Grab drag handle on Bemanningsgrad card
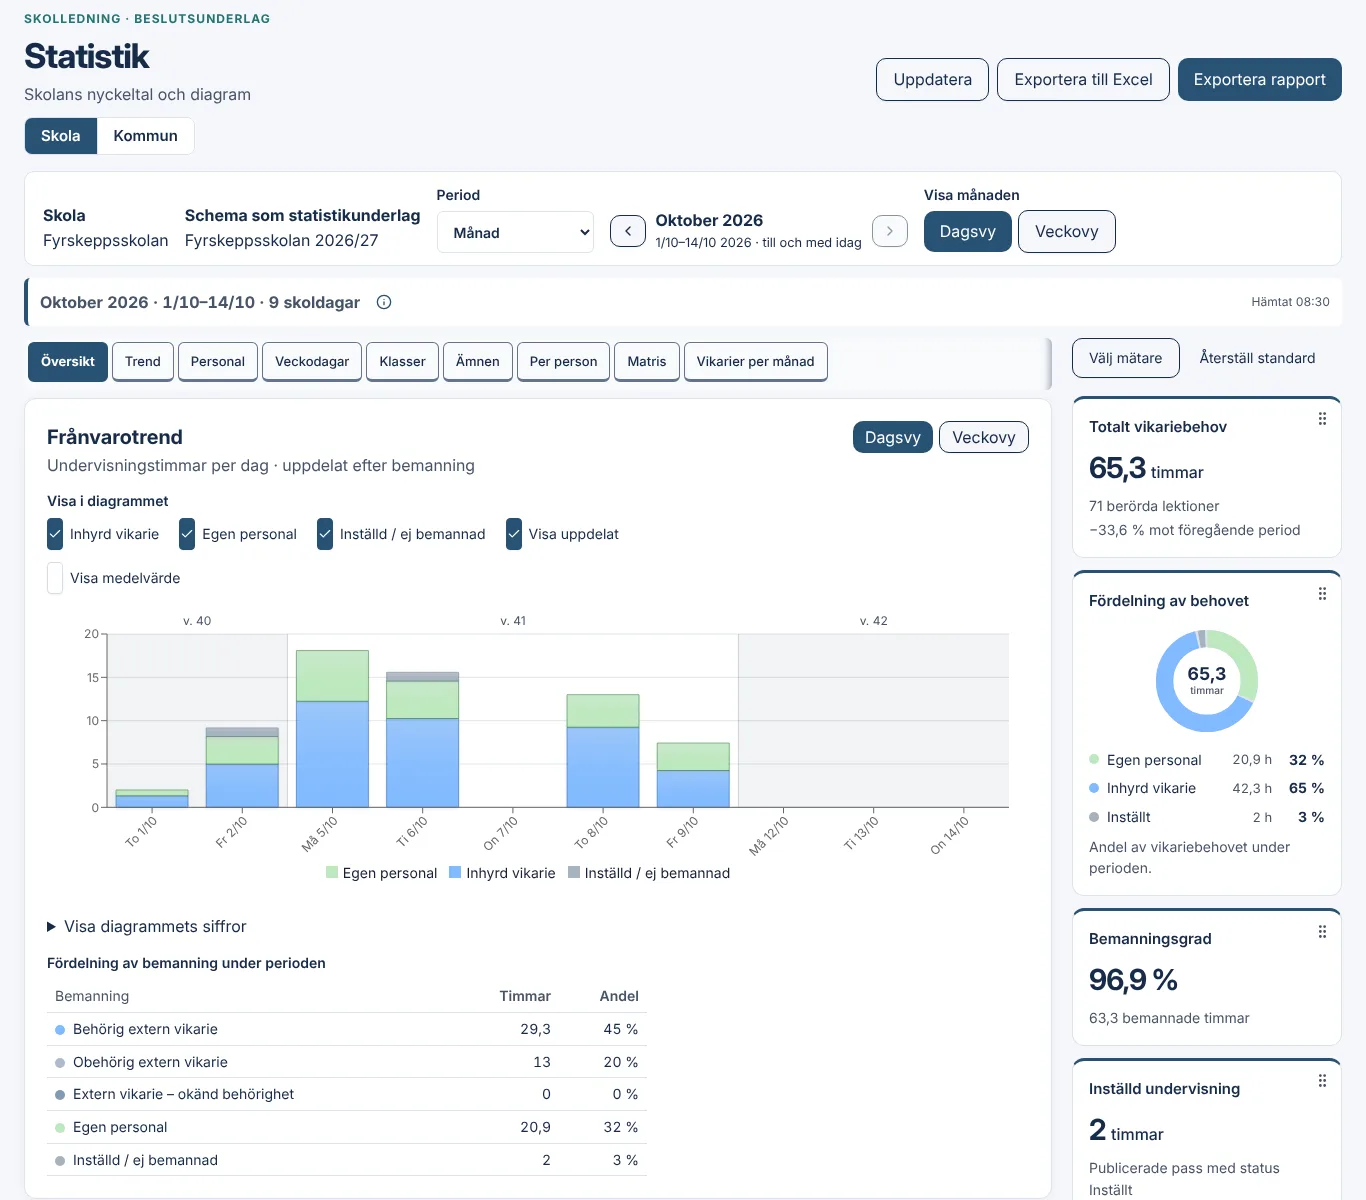This screenshot has height=1200, width=1366. point(1322,932)
